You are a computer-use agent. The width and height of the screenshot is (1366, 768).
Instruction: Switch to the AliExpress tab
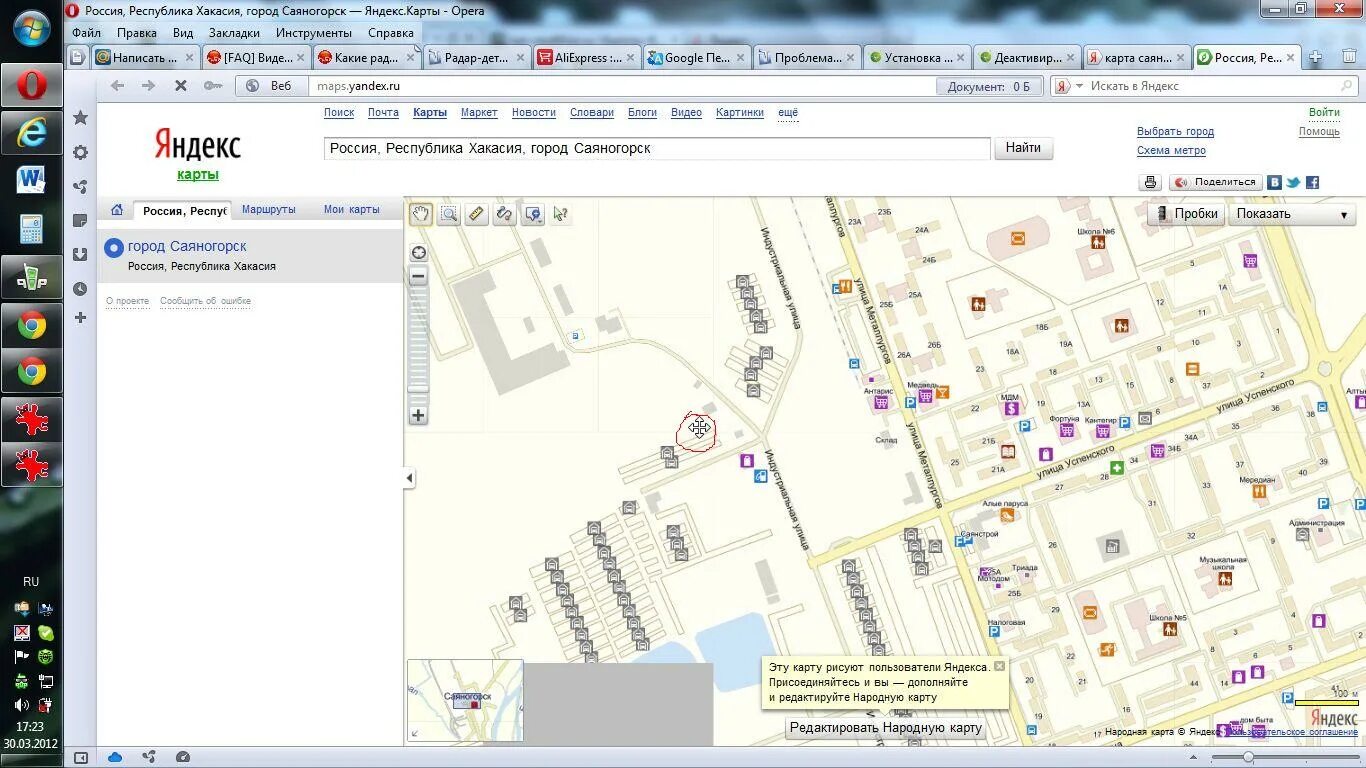point(585,57)
